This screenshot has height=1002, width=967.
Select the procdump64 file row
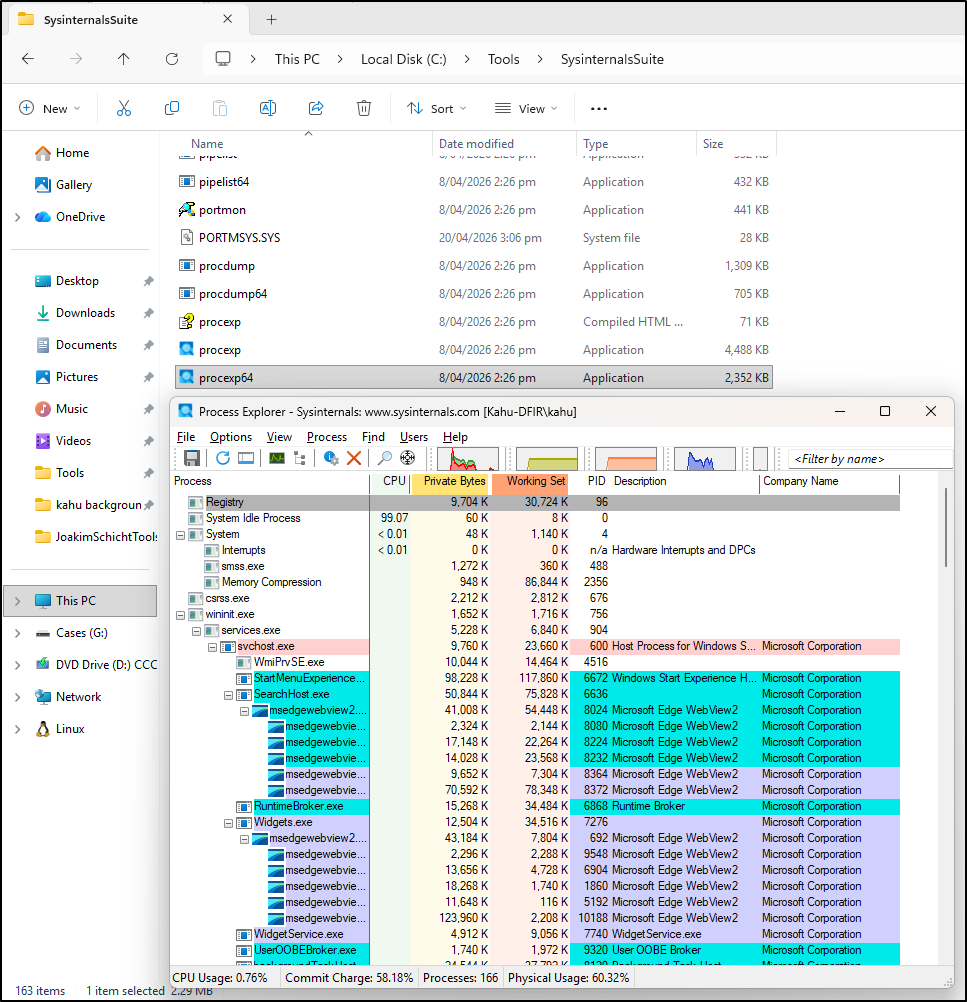point(474,294)
